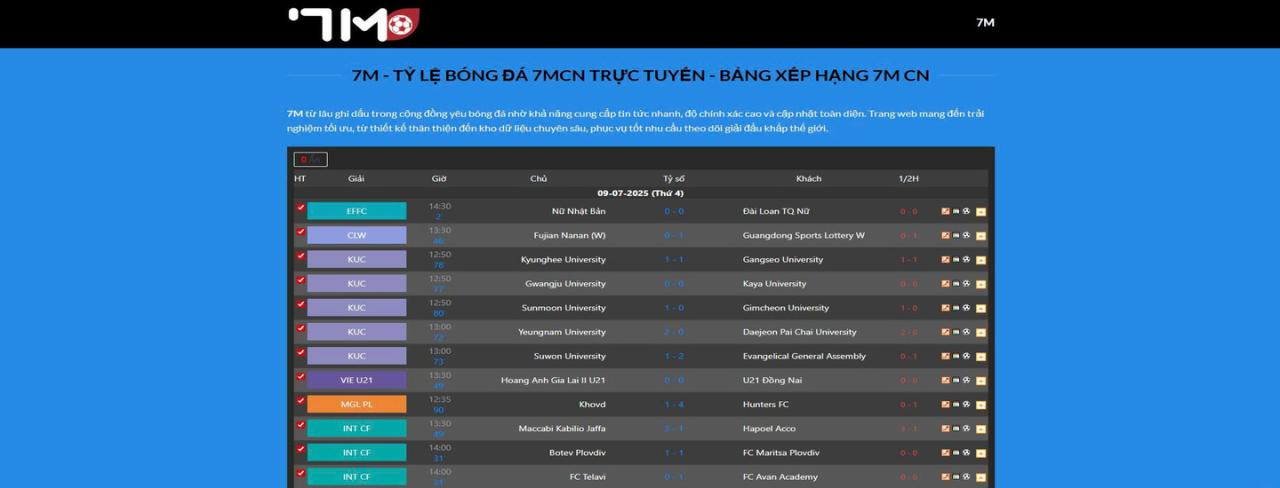The height and width of the screenshot is (488, 1280).
Task: Click the 7M logo in header
Action: tap(352, 24)
